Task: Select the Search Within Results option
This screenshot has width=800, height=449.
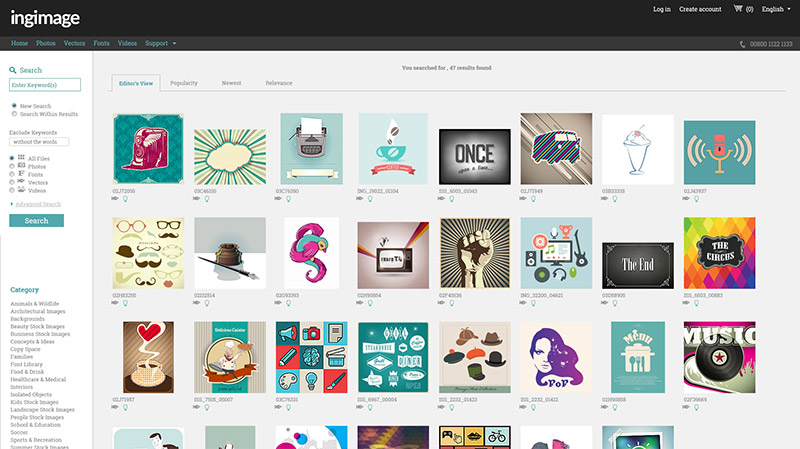Action: [13, 114]
